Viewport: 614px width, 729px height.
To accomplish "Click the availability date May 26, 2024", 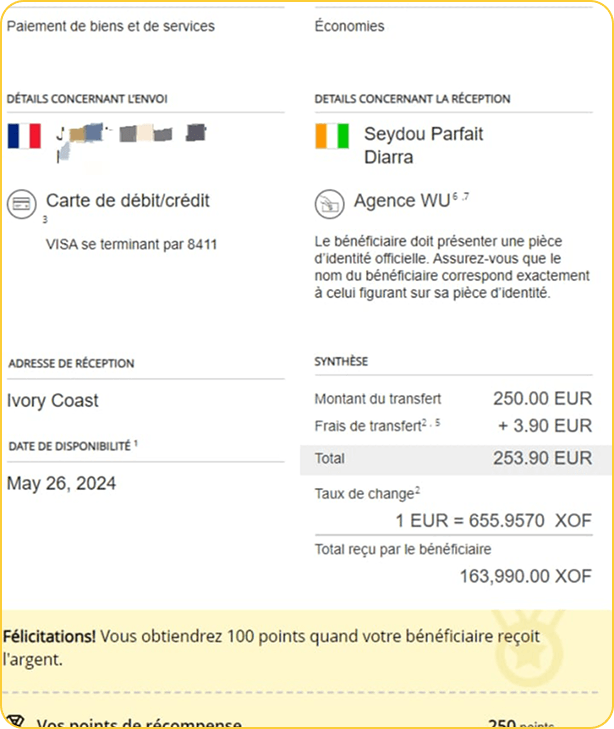I will click(62, 484).
